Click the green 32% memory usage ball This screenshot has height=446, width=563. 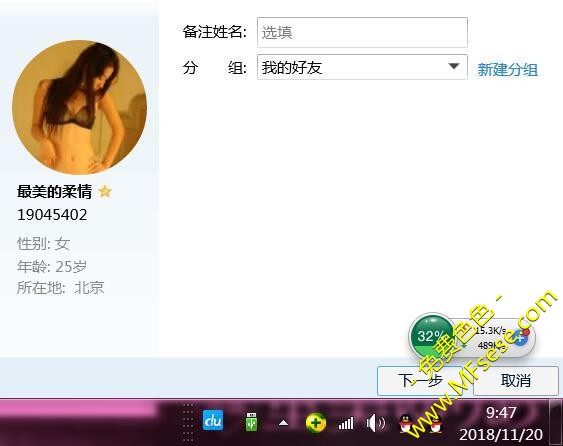click(432, 336)
